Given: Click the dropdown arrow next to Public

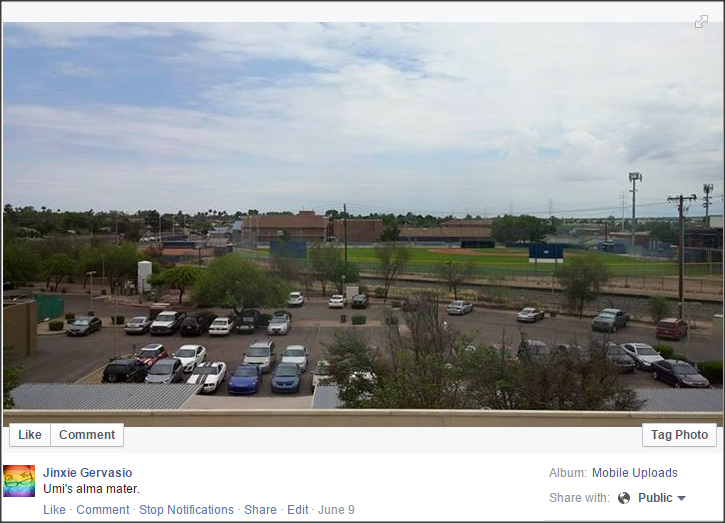Looking at the screenshot, I should [x=681, y=498].
